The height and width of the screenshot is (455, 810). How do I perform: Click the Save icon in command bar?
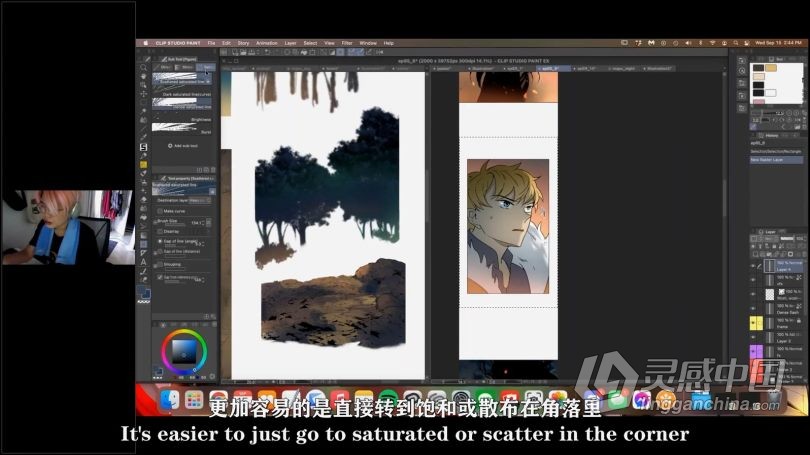(251, 52)
